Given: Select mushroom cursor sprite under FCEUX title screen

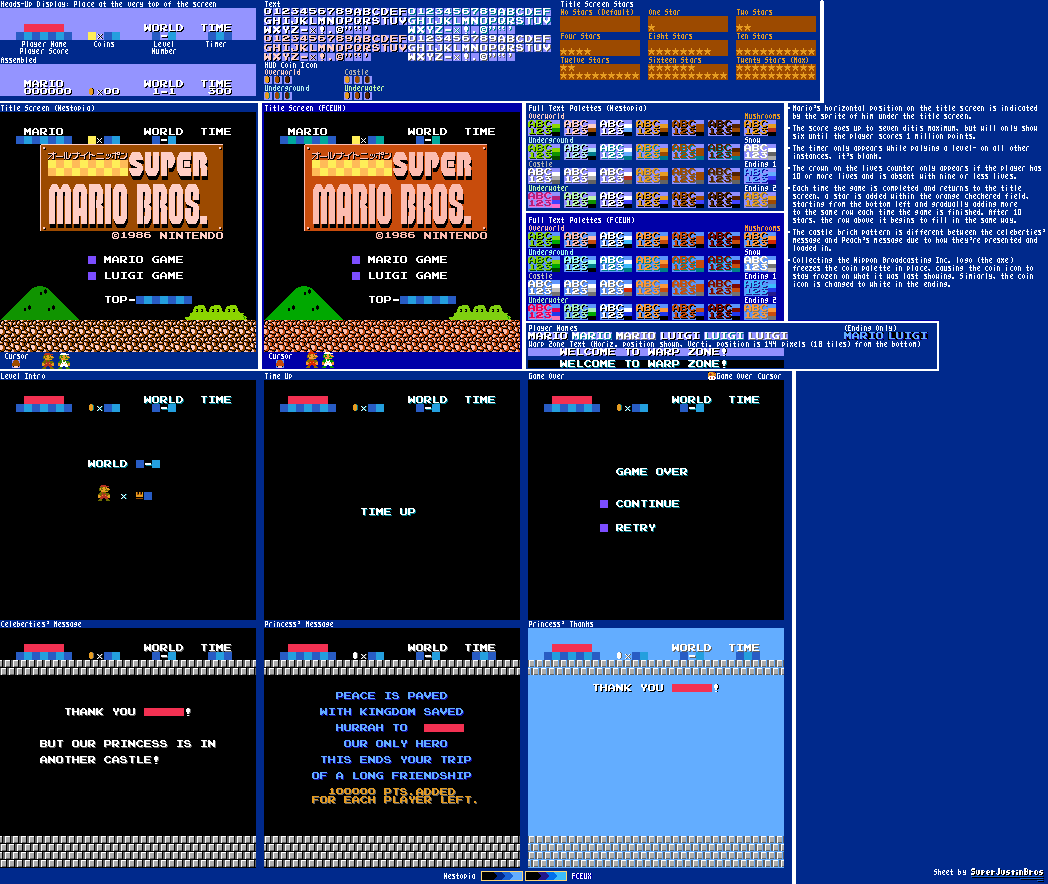Looking at the screenshot, I should pyautogui.click(x=280, y=364).
